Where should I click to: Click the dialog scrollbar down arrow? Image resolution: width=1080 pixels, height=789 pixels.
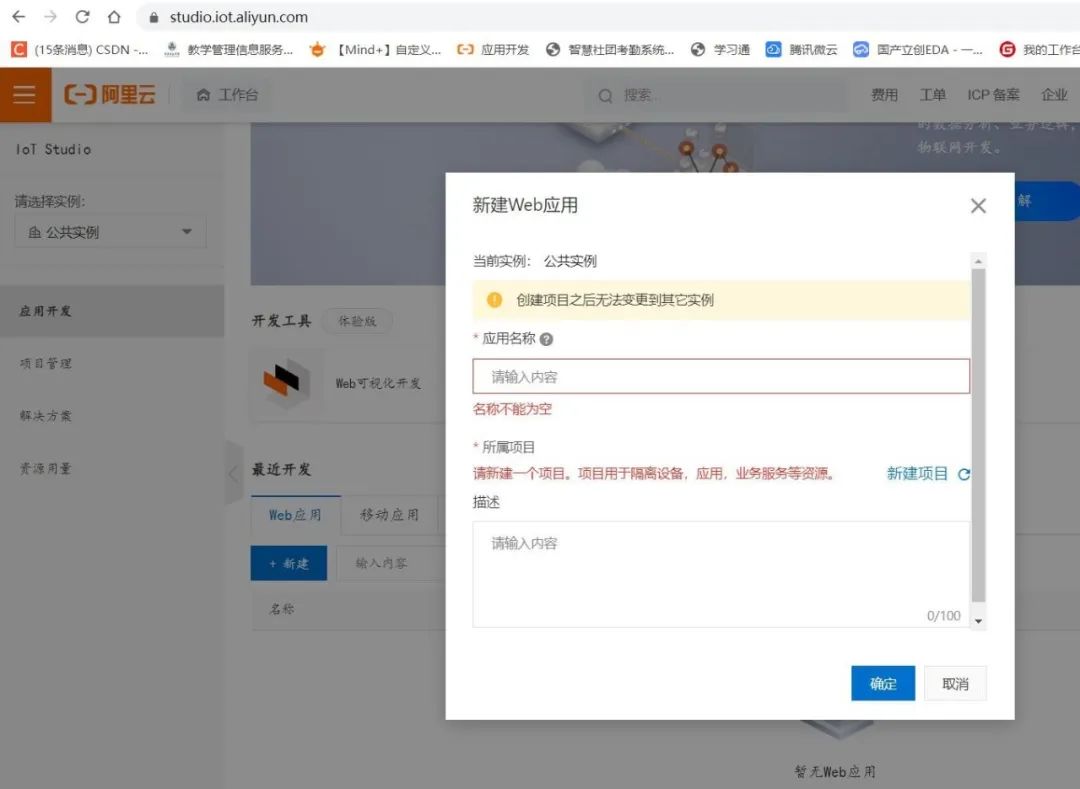coord(978,621)
